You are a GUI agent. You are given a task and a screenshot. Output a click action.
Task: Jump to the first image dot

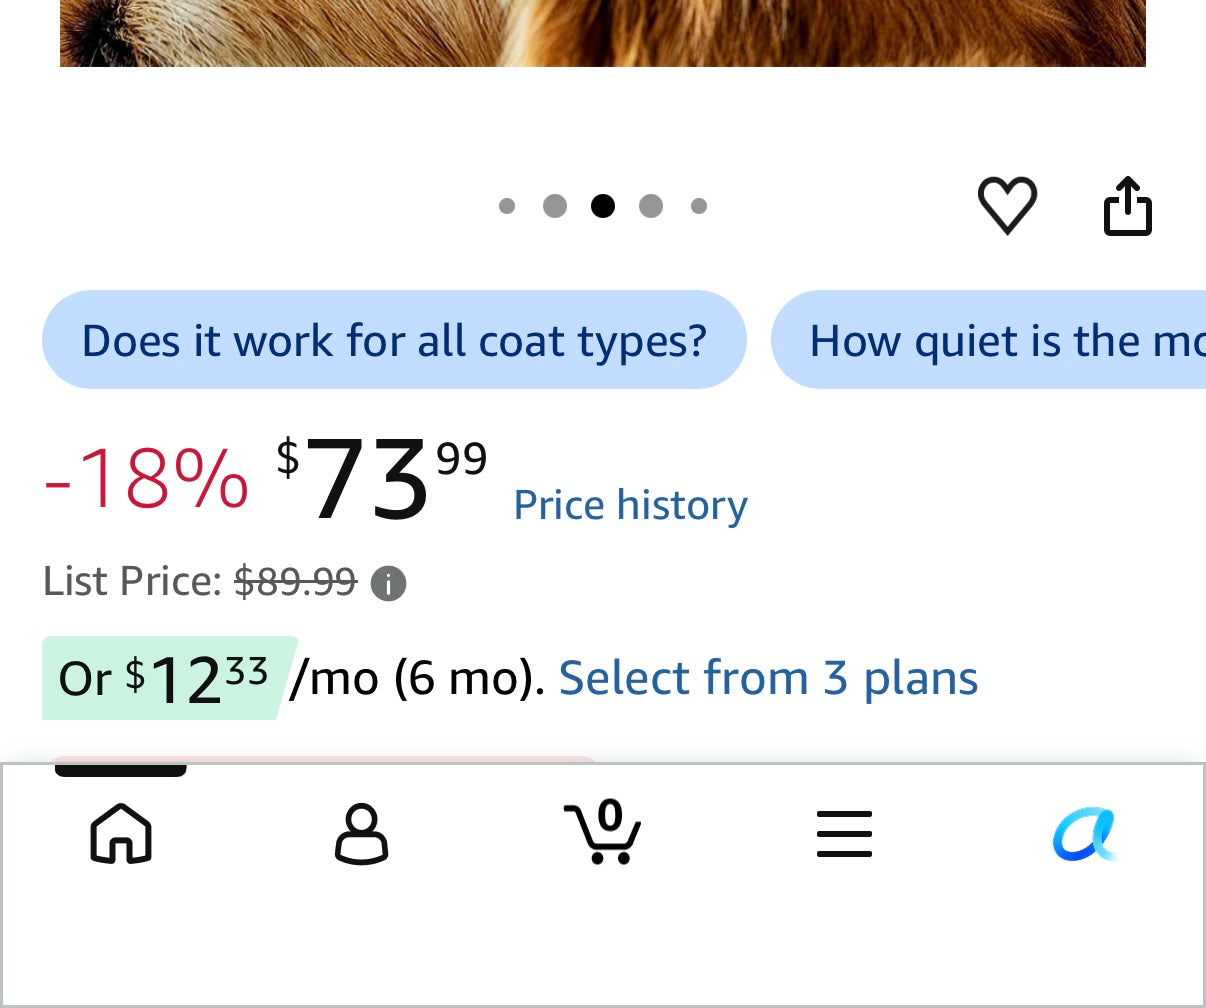tap(507, 206)
